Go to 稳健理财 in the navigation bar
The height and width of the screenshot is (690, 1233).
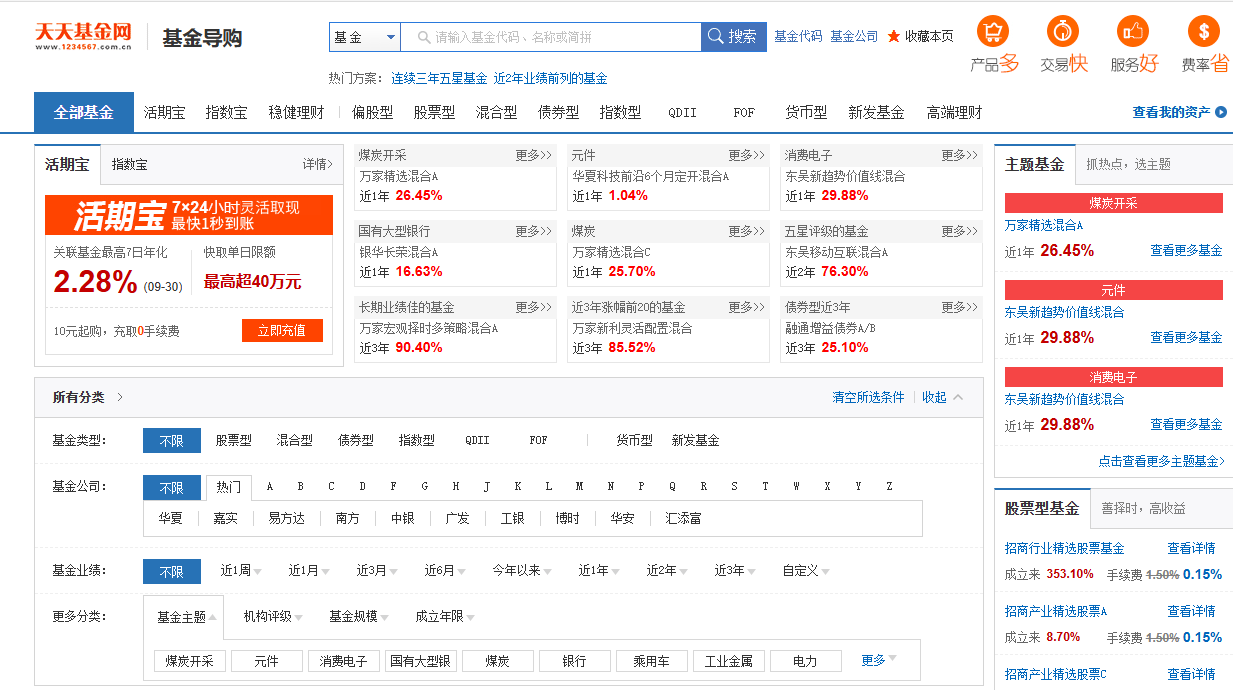coord(296,112)
